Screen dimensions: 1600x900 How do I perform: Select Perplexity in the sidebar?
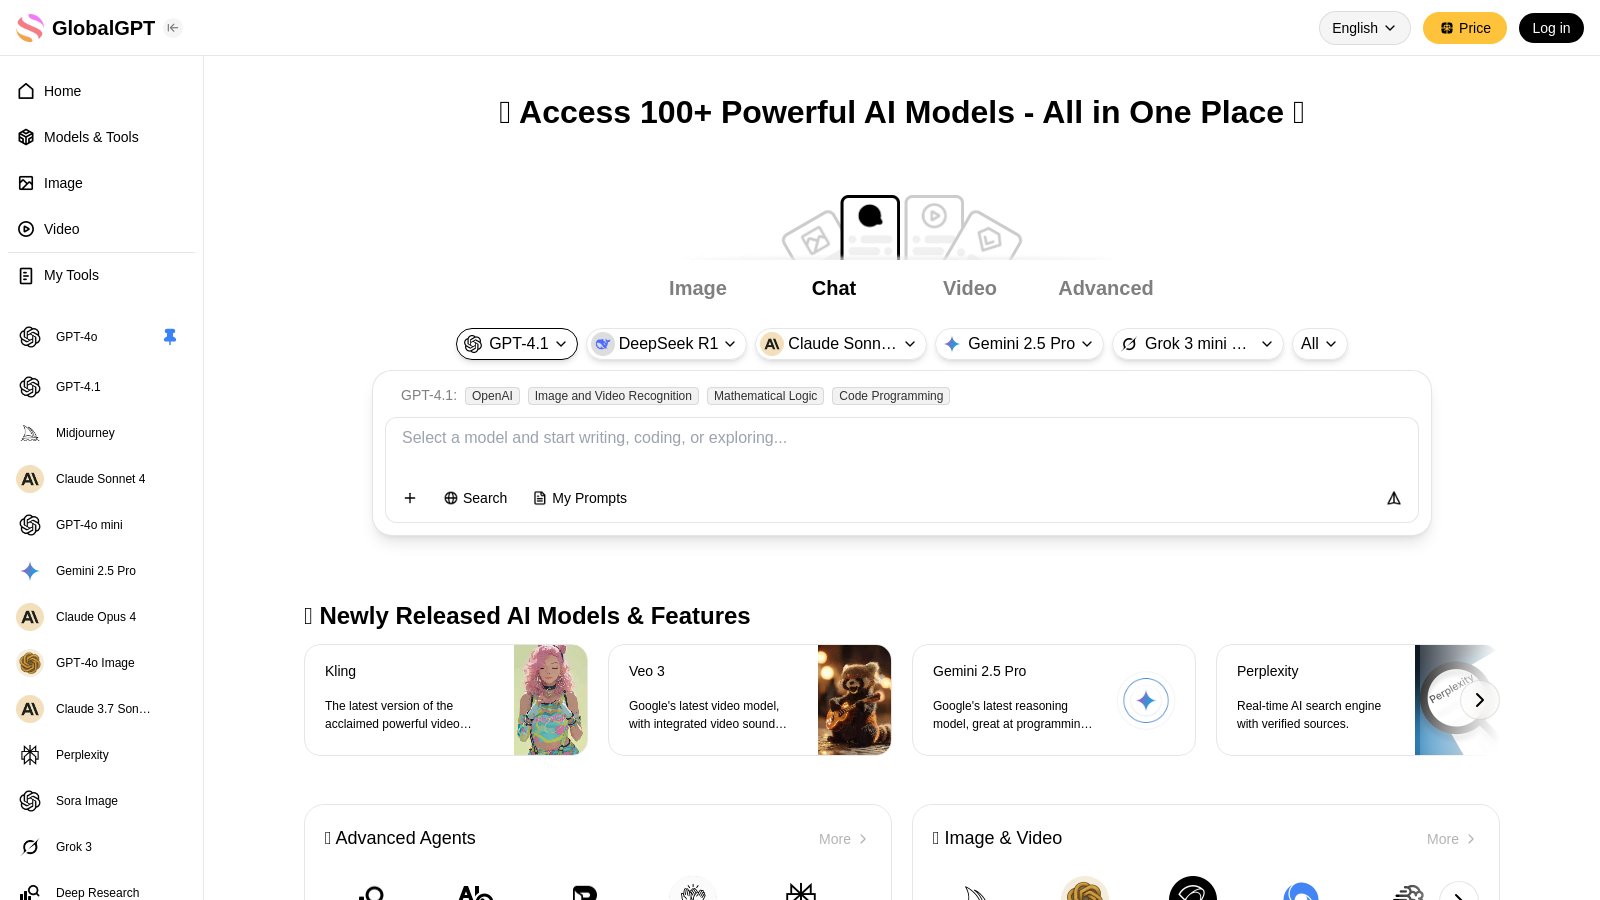82,755
